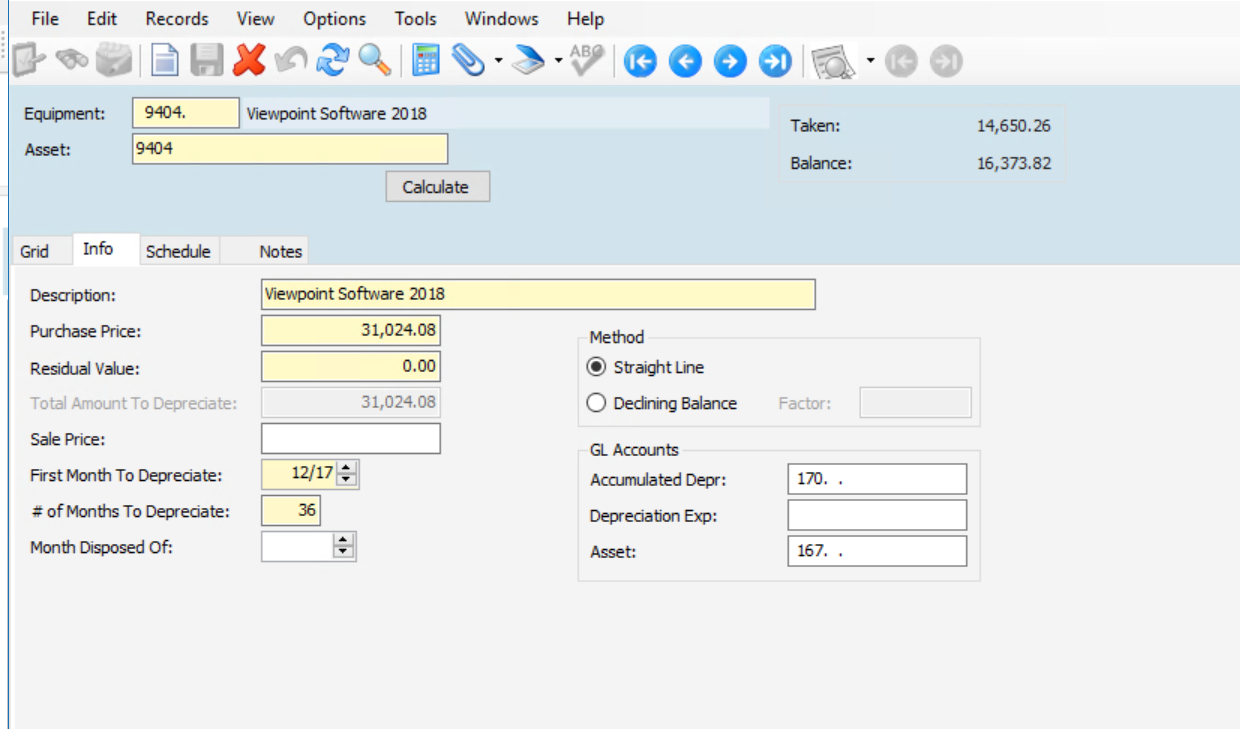Screen dimensions: 1240x729
Task: Increase First Month To Depreciate spinner
Action: click(347, 469)
